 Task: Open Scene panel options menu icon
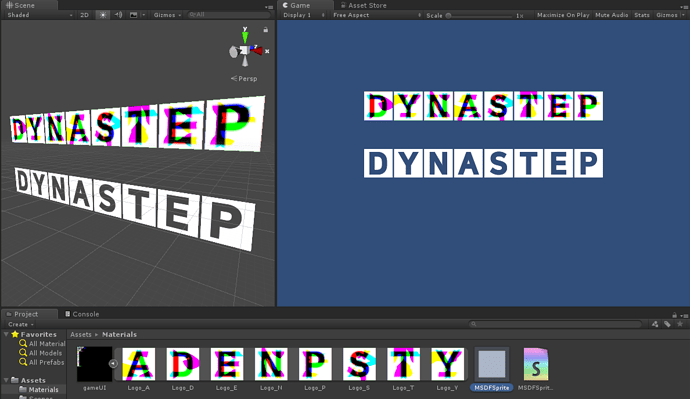click(269, 7)
